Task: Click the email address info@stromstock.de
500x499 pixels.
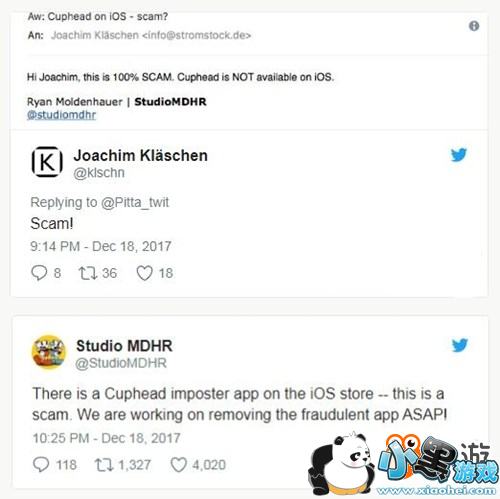Action: point(197,35)
